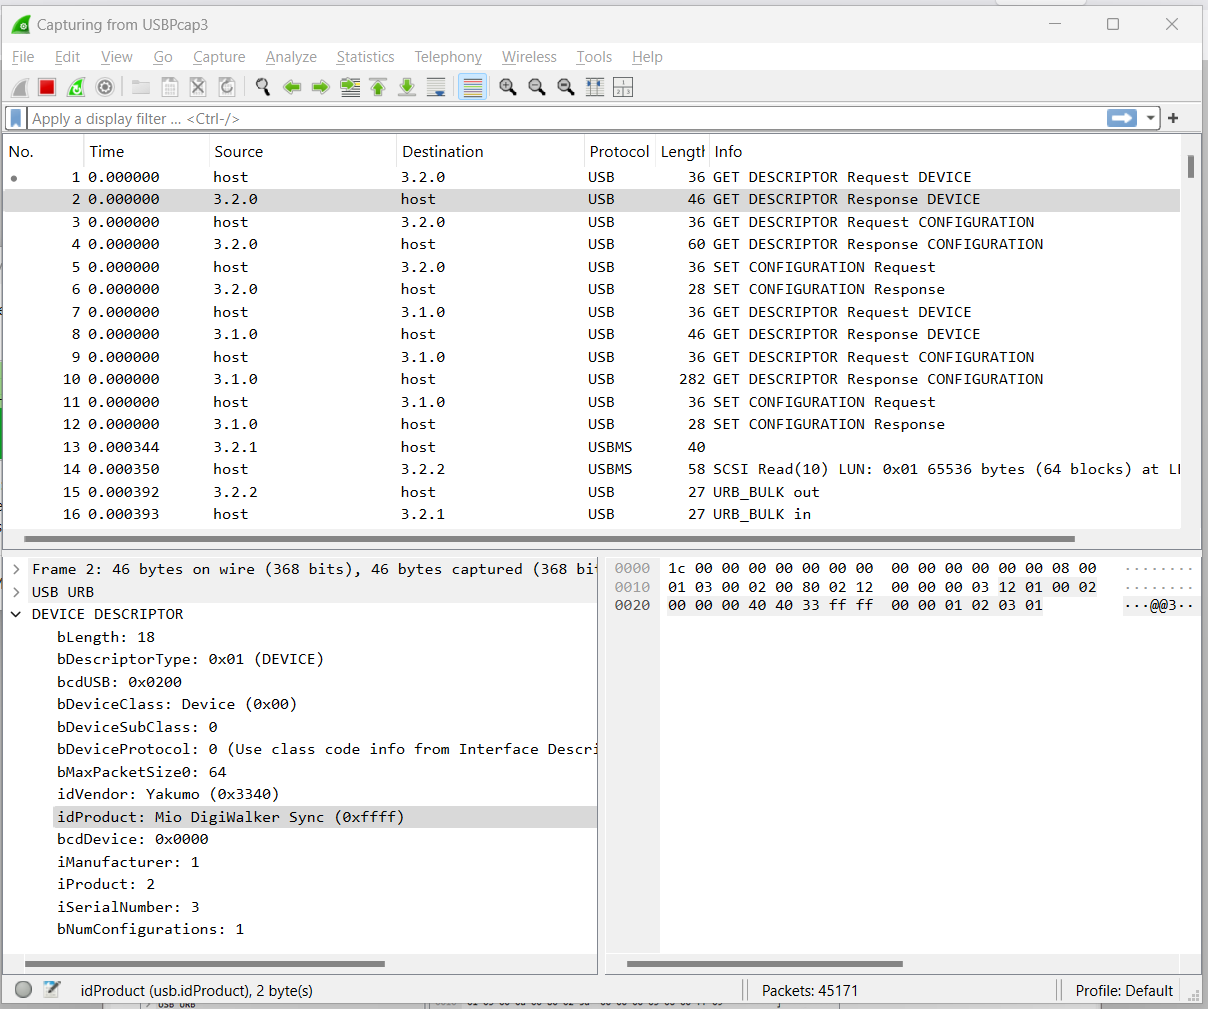This screenshot has height=1009, width=1208.
Task: Open the Telephony menu
Action: (448, 57)
